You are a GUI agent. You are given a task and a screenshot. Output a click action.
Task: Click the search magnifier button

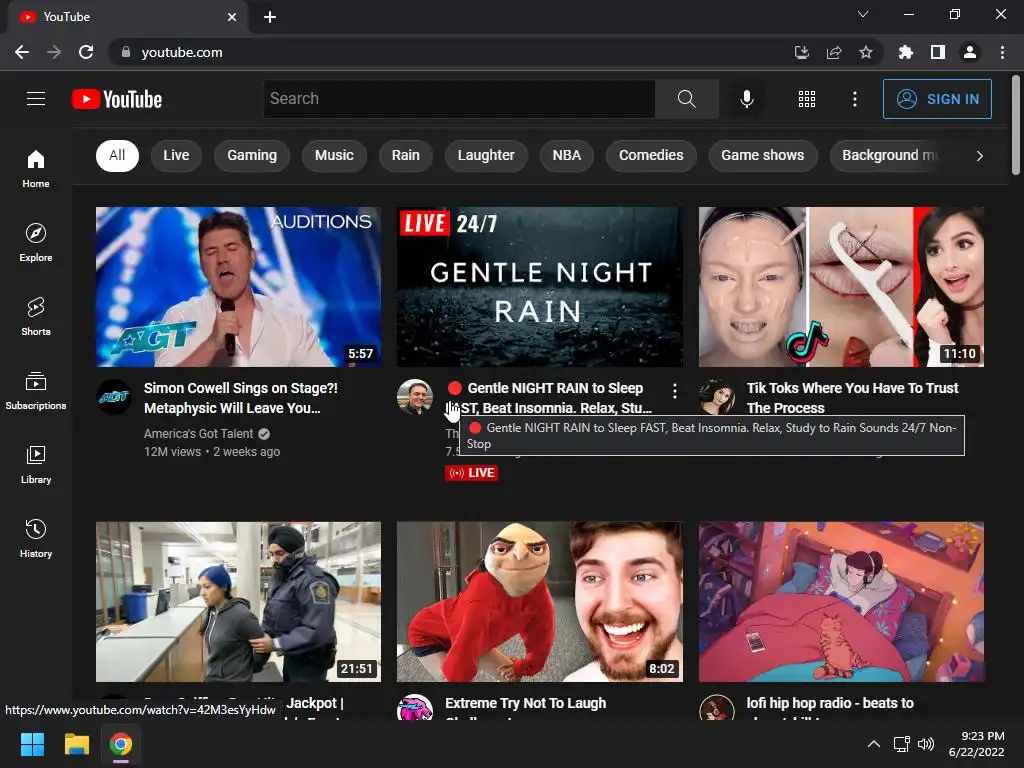click(686, 99)
